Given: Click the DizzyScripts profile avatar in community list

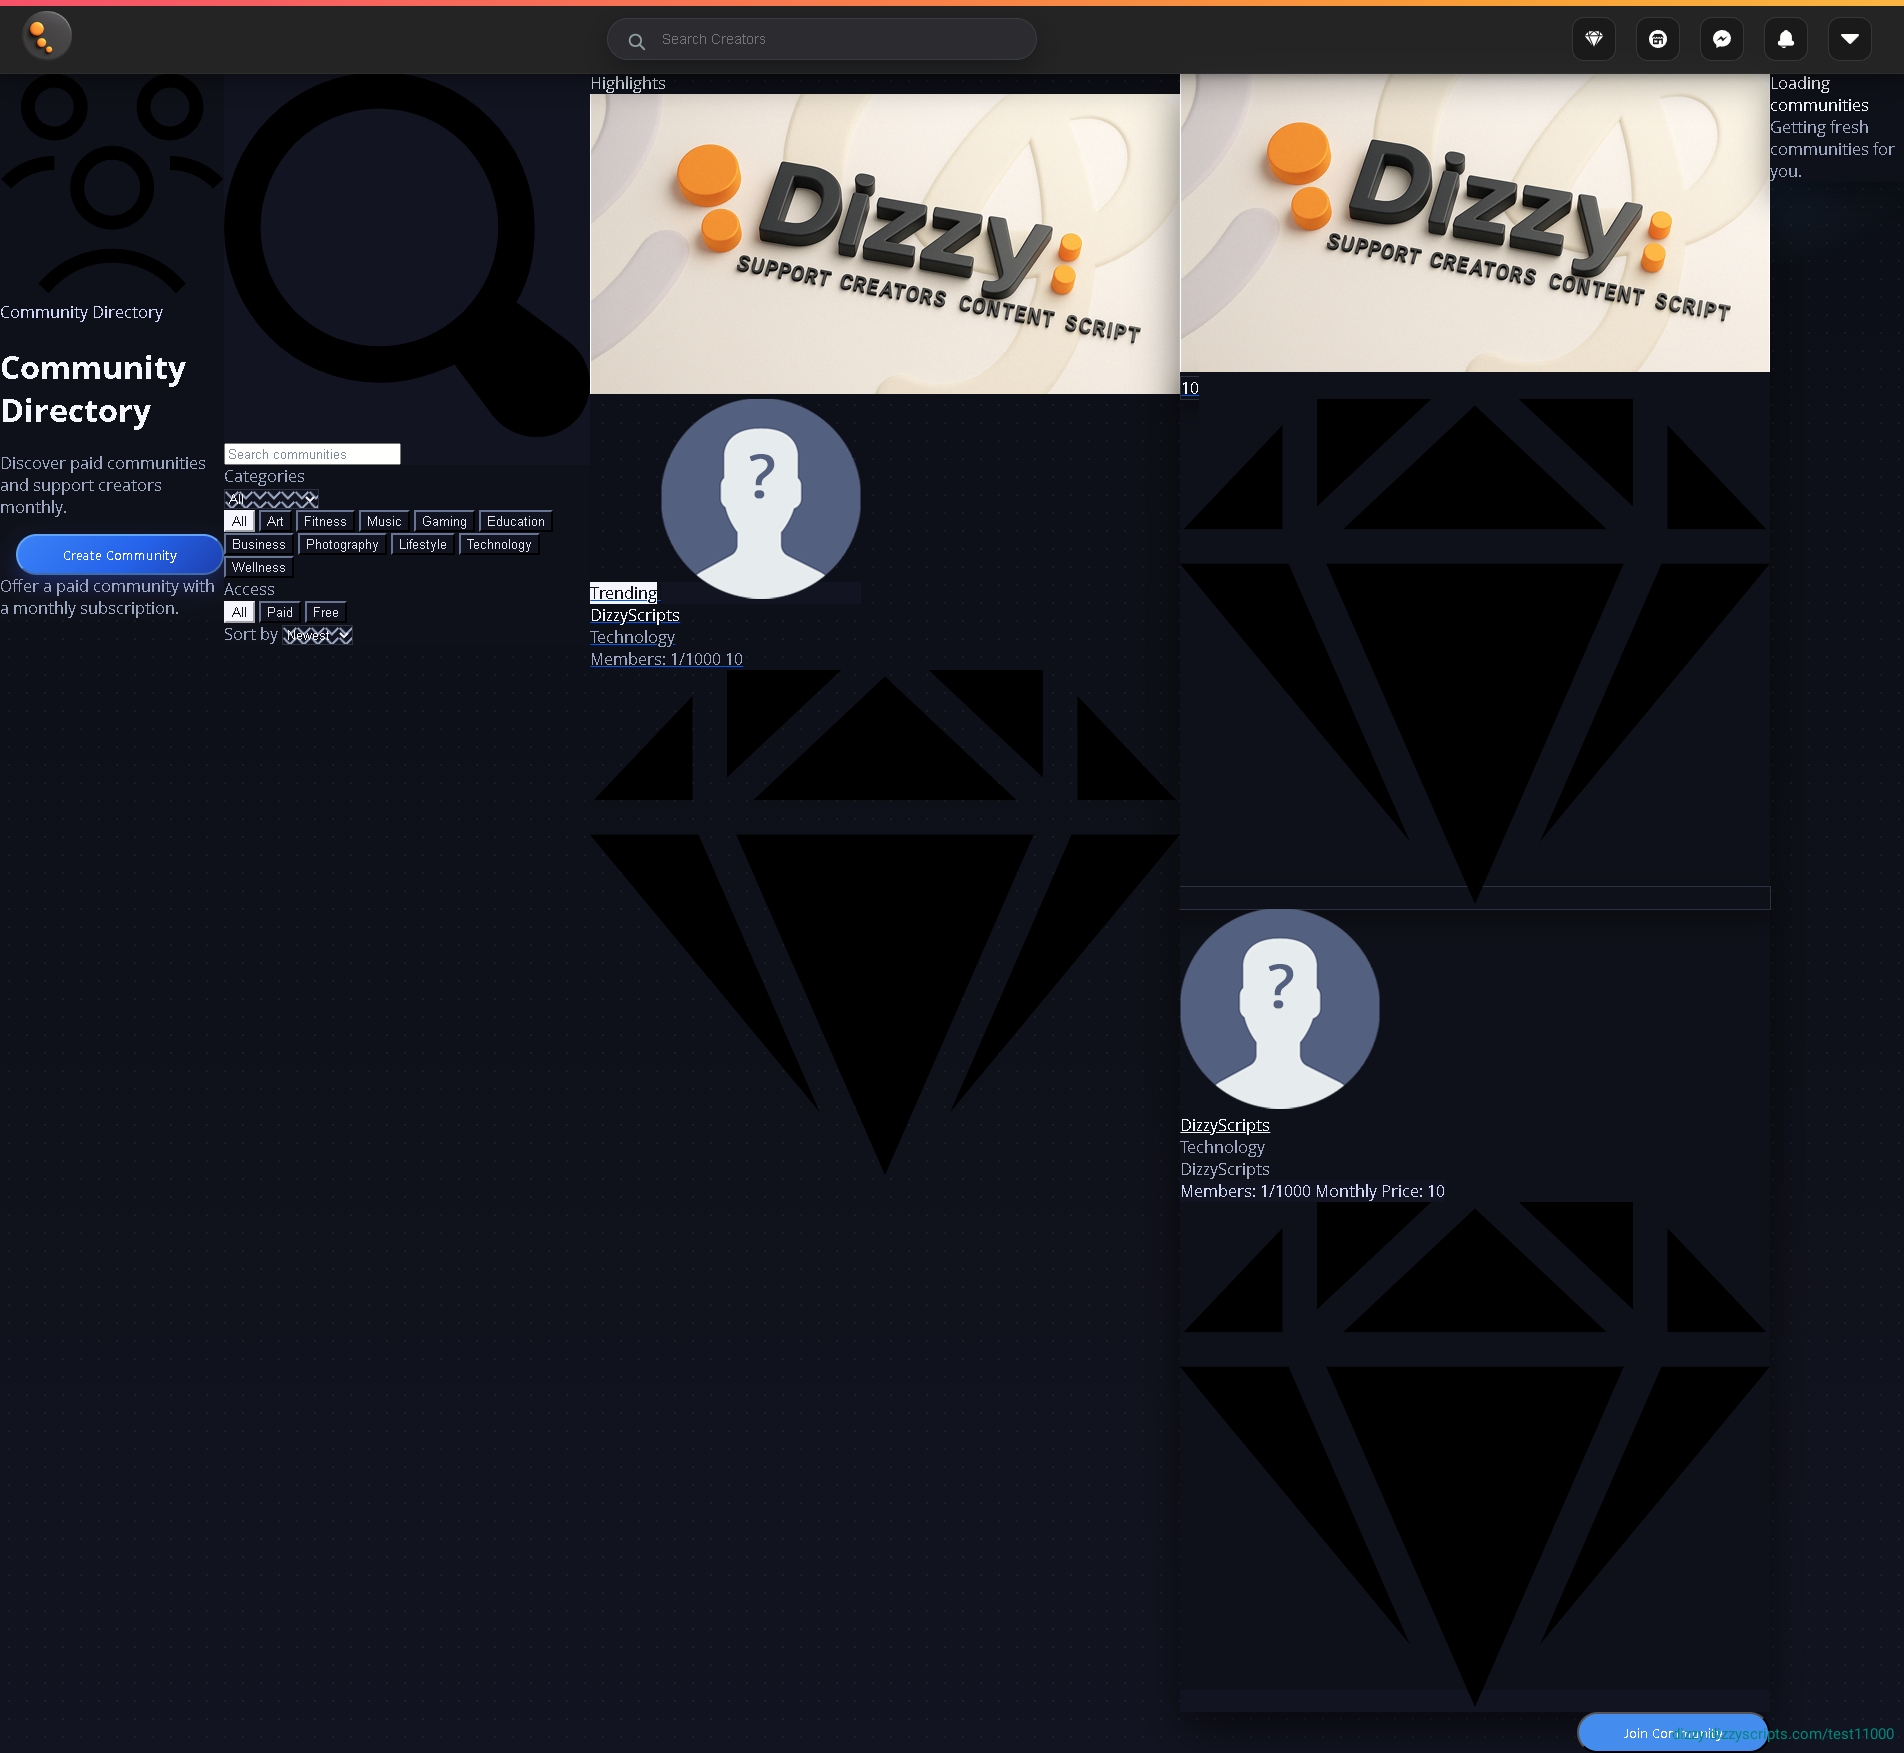Looking at the screenshot, I should click(x=1279, y=1008).
